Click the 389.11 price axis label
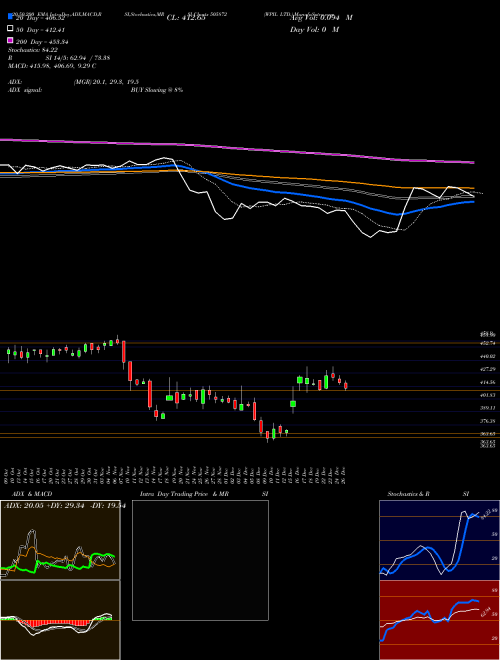The width and height of the screenshot is (500, 660). point(489,408)
